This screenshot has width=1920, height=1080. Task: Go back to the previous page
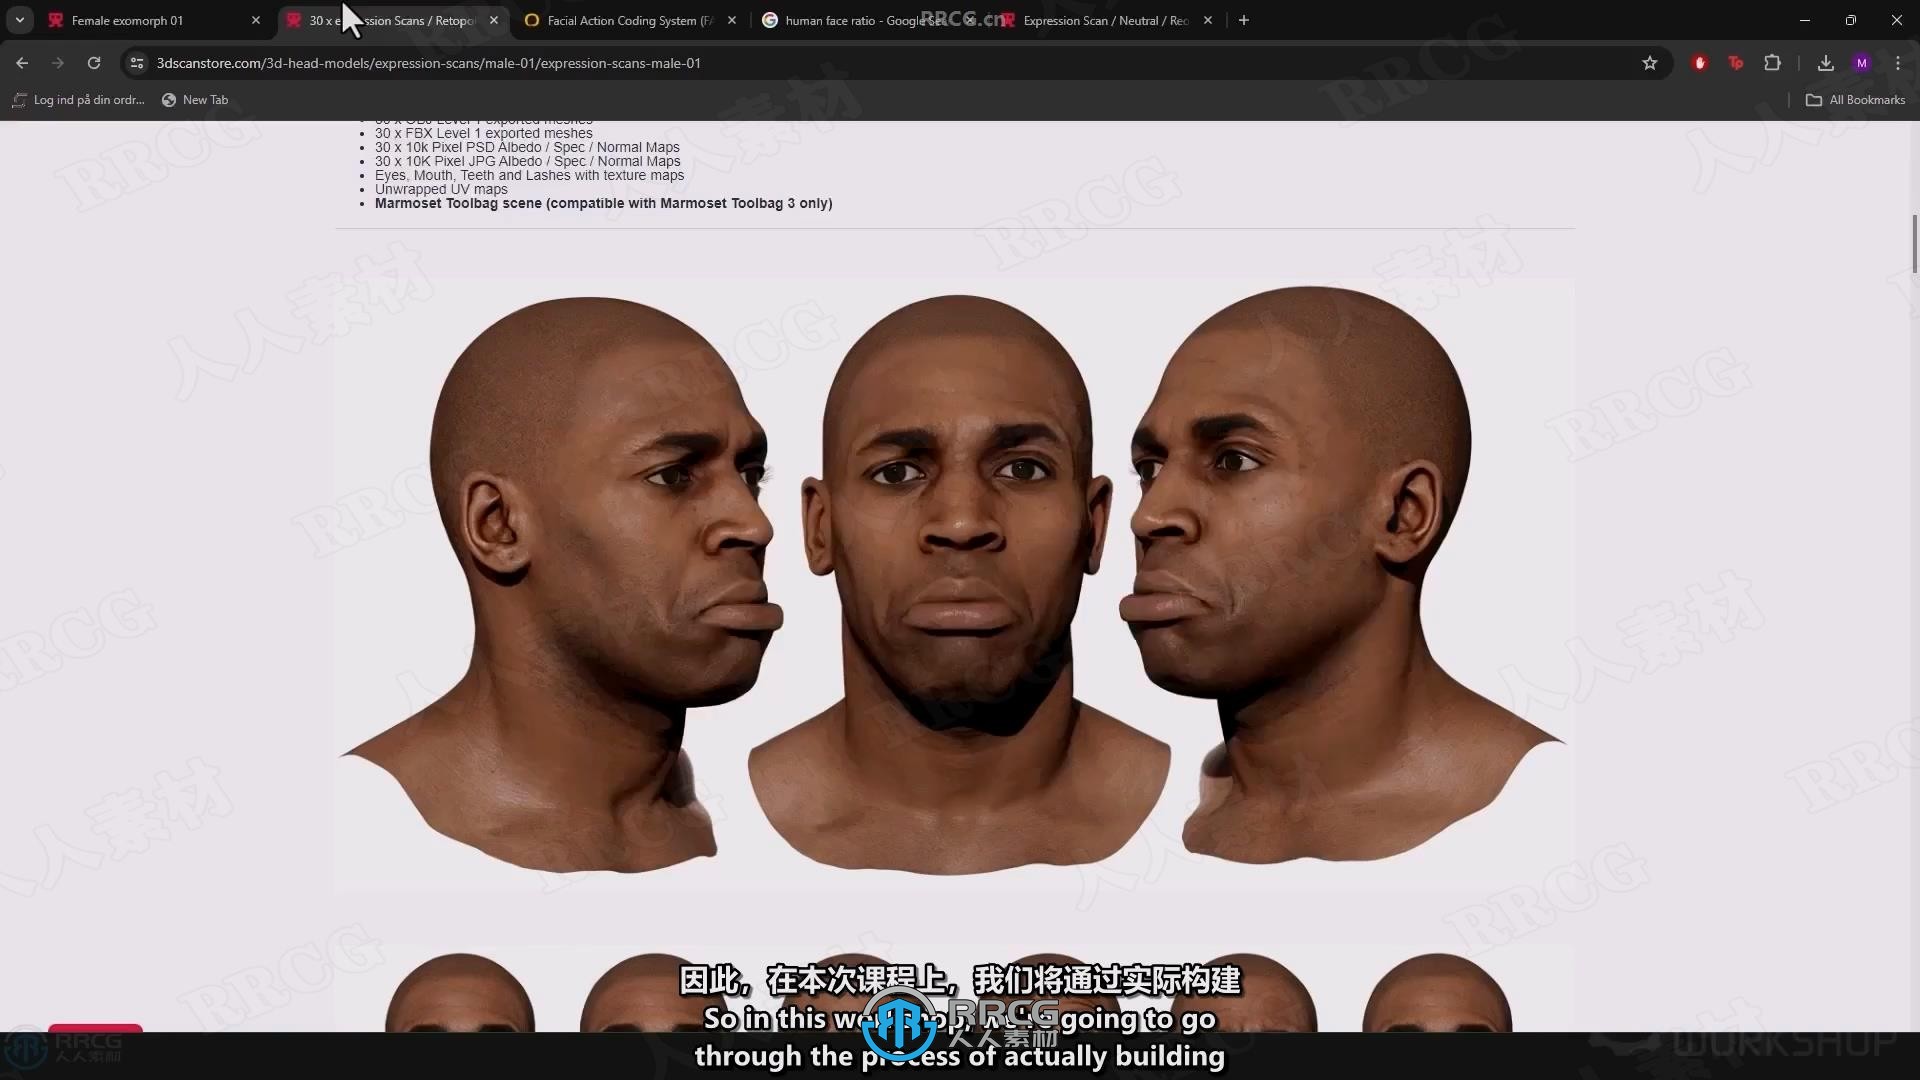[22, 63]
